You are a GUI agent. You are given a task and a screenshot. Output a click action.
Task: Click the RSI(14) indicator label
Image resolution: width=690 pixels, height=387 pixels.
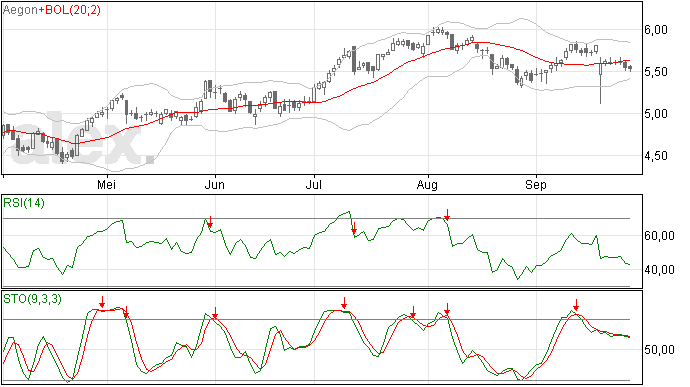[24, 203]
